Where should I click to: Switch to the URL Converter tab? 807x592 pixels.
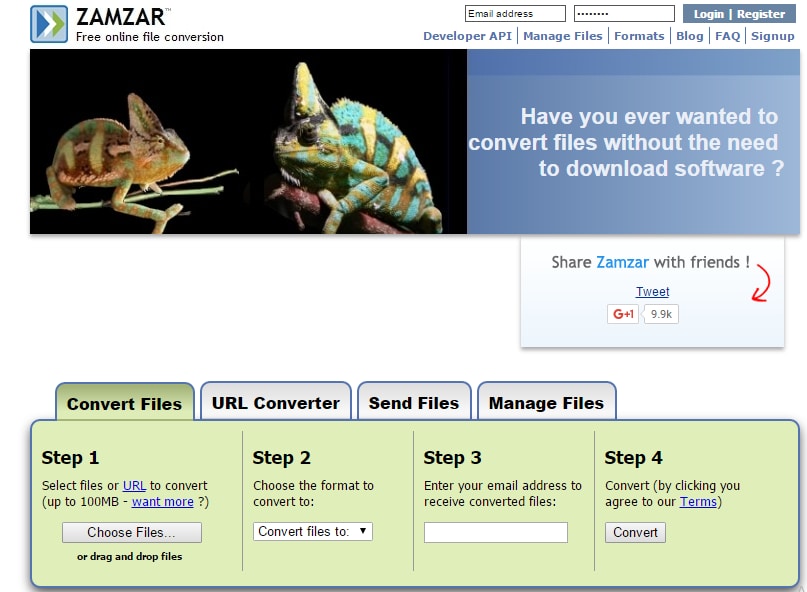pos(276,401)
